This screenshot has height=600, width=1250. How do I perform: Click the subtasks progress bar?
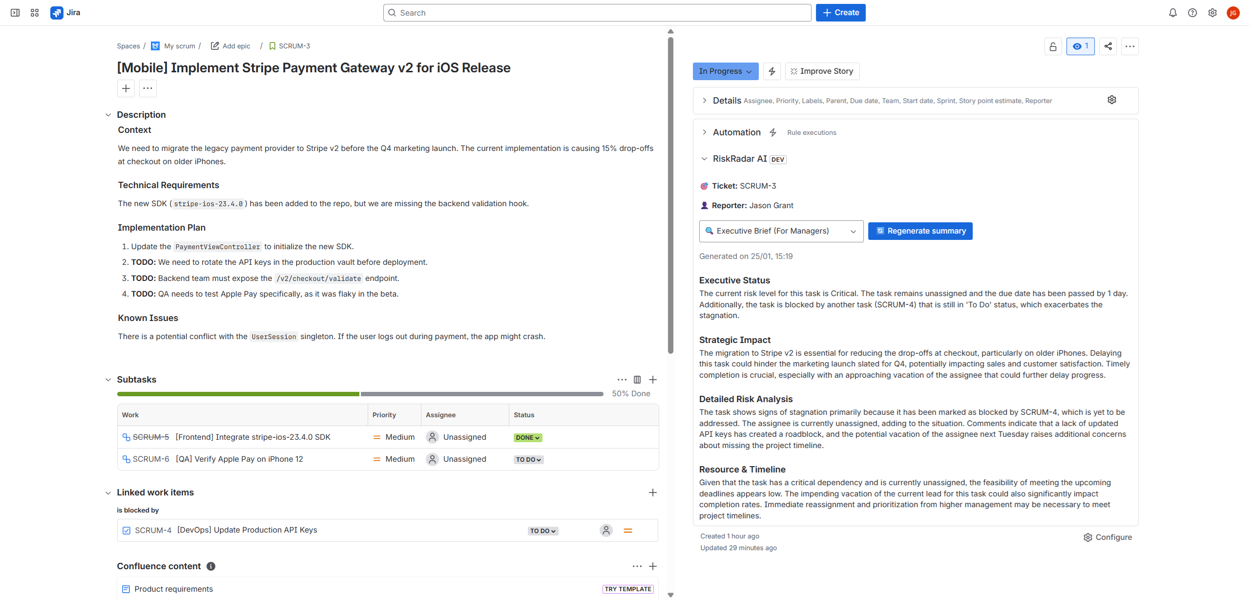pyautogui.click(x=360, y=394)
